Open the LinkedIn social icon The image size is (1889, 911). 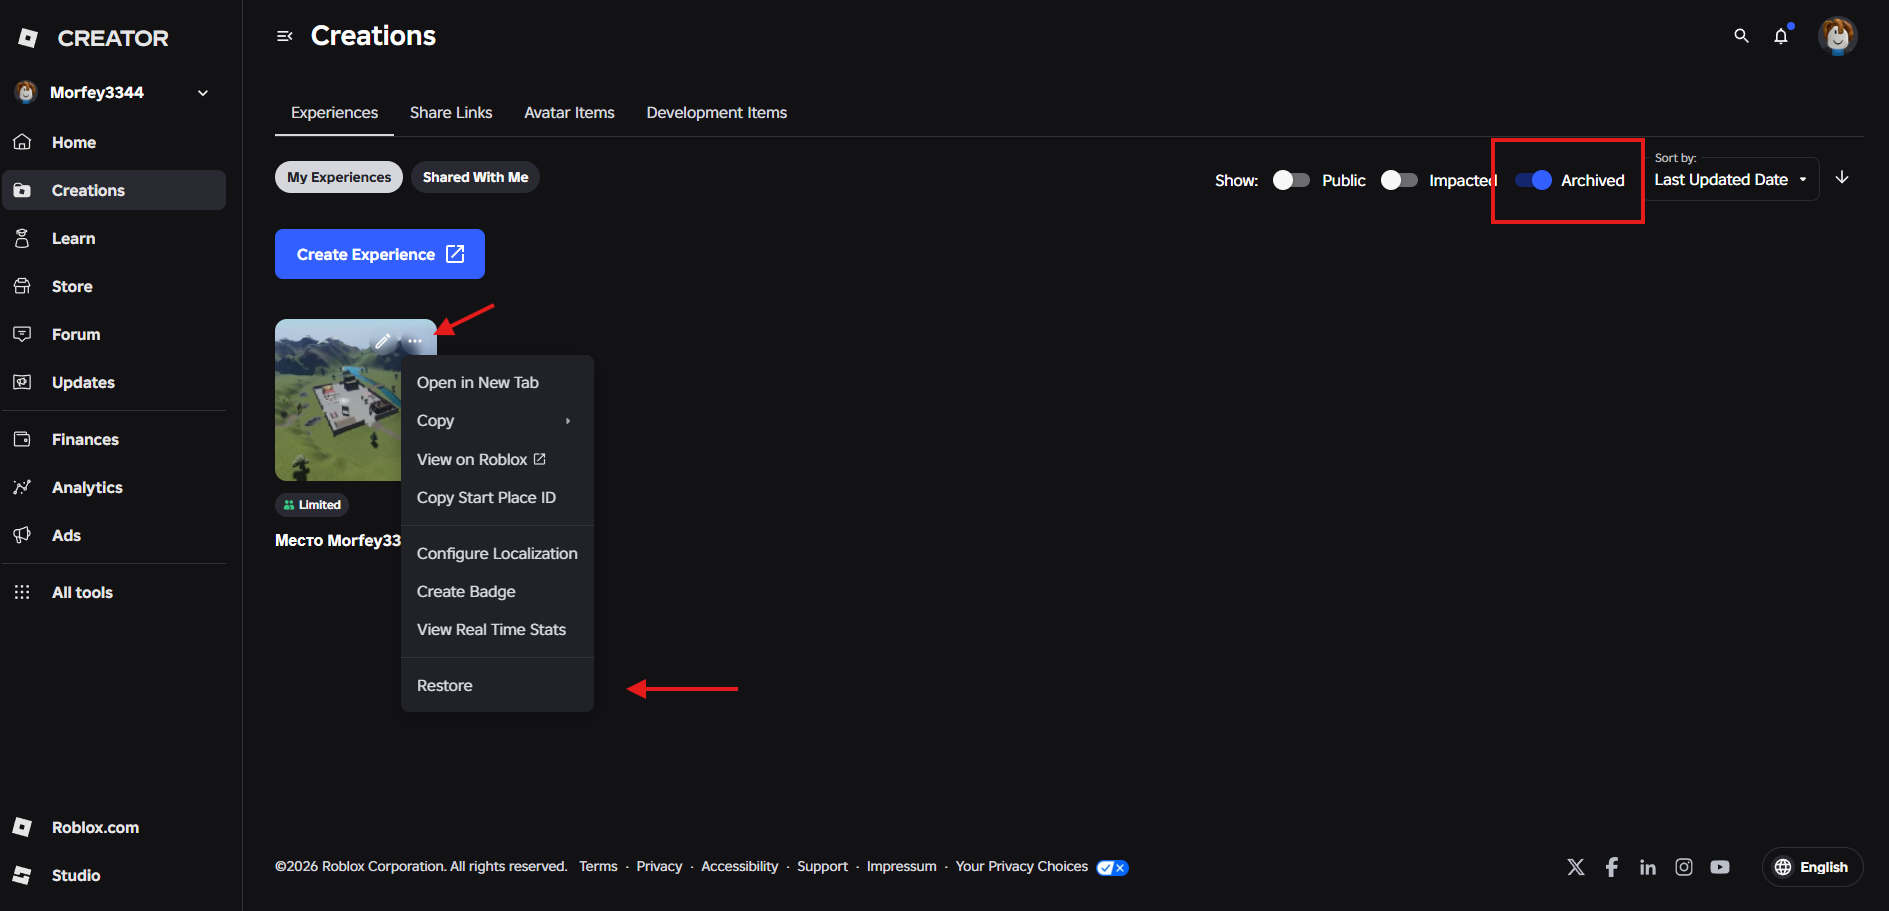1648,867
